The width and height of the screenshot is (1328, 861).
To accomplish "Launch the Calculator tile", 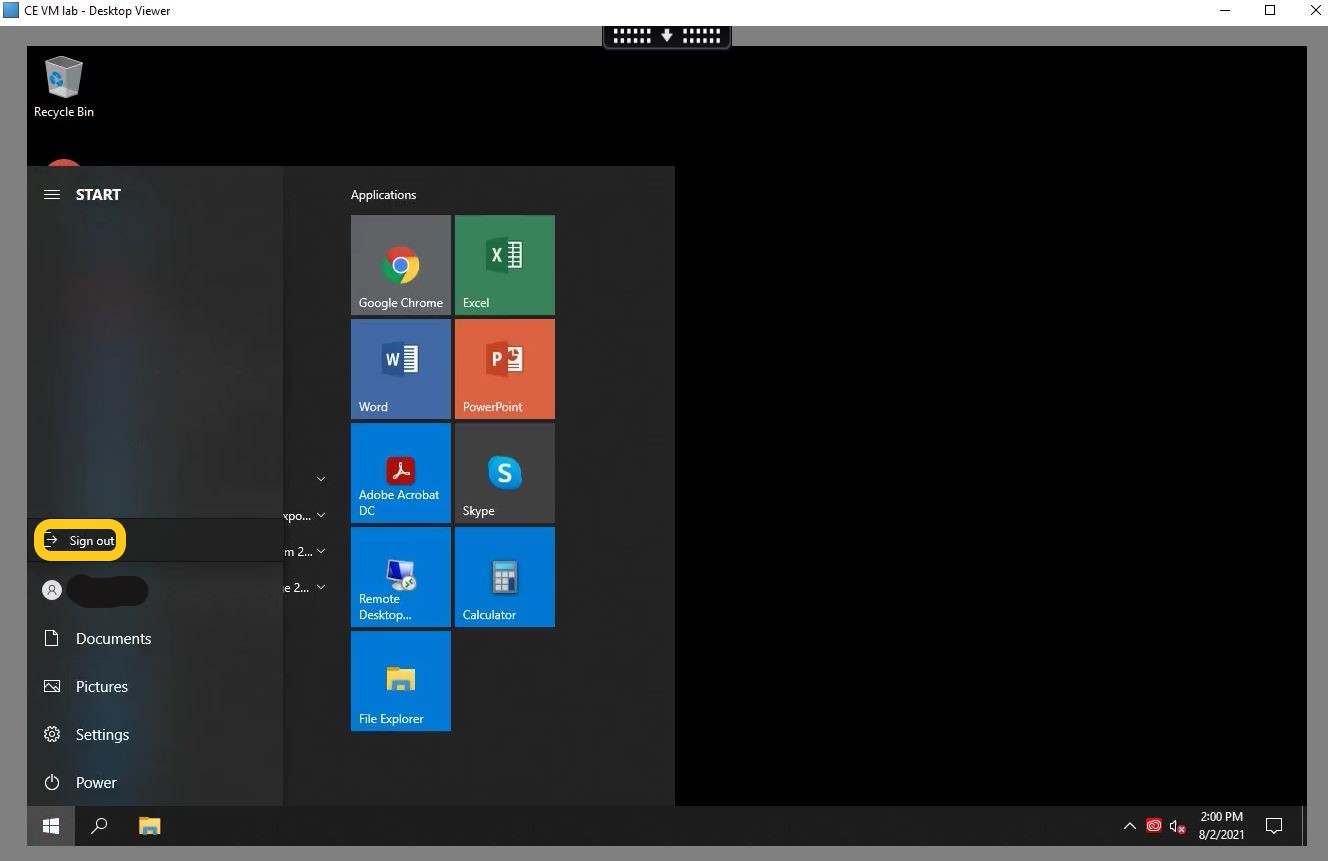I will pyautogui.click(x=504, y=577).
